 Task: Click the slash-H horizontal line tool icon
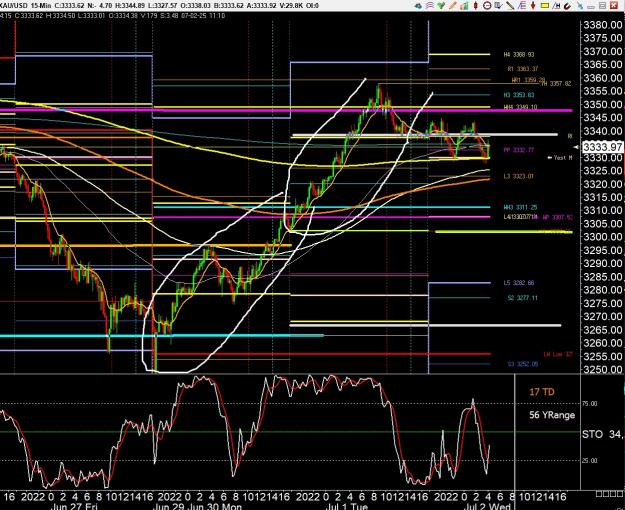pos(556,6)
